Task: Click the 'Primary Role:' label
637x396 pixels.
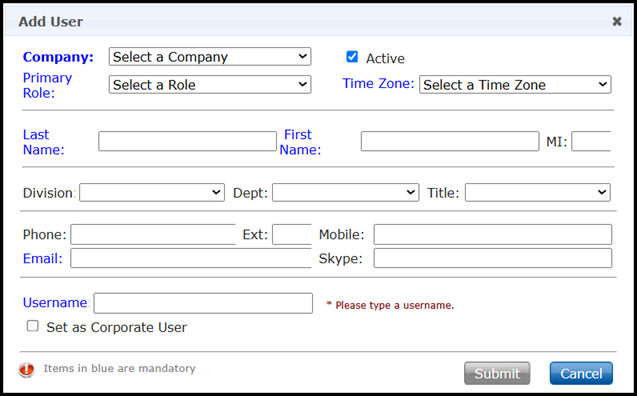Action: pyautogui.click(x=47, y=85)
